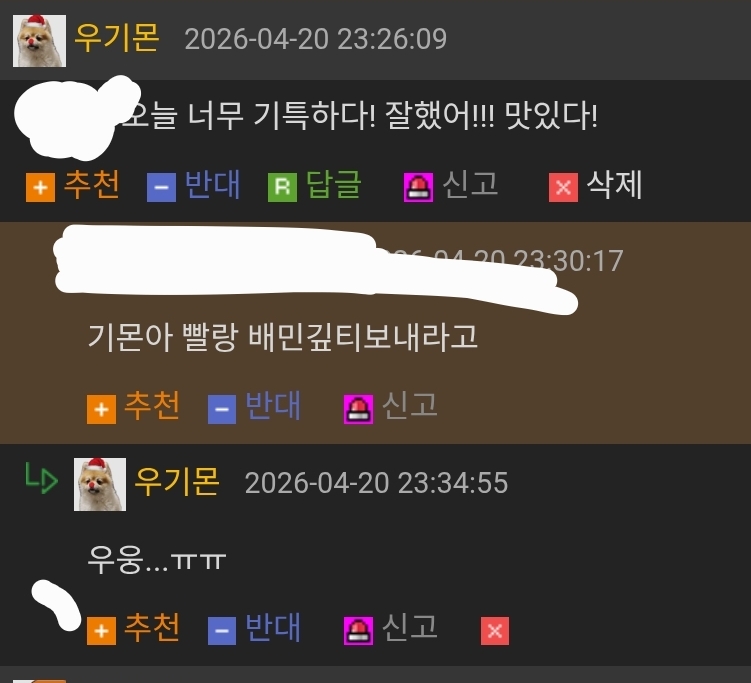Click the blue minus icon under 우웅 reply
751x683 pixels.
coord(222,631)
